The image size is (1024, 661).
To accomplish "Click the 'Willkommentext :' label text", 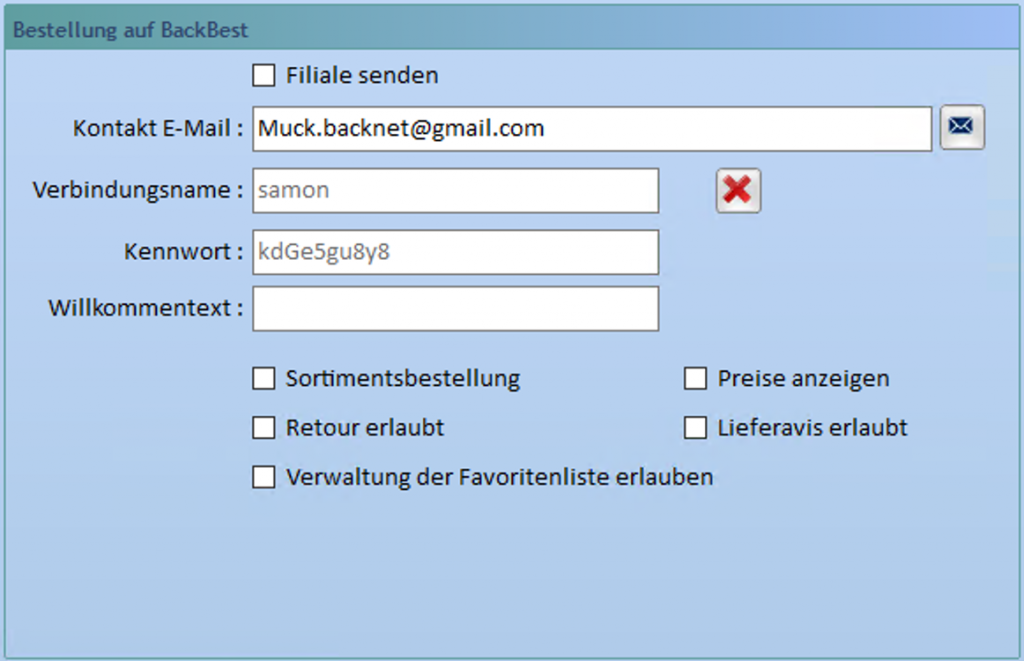I will (146, 308).
